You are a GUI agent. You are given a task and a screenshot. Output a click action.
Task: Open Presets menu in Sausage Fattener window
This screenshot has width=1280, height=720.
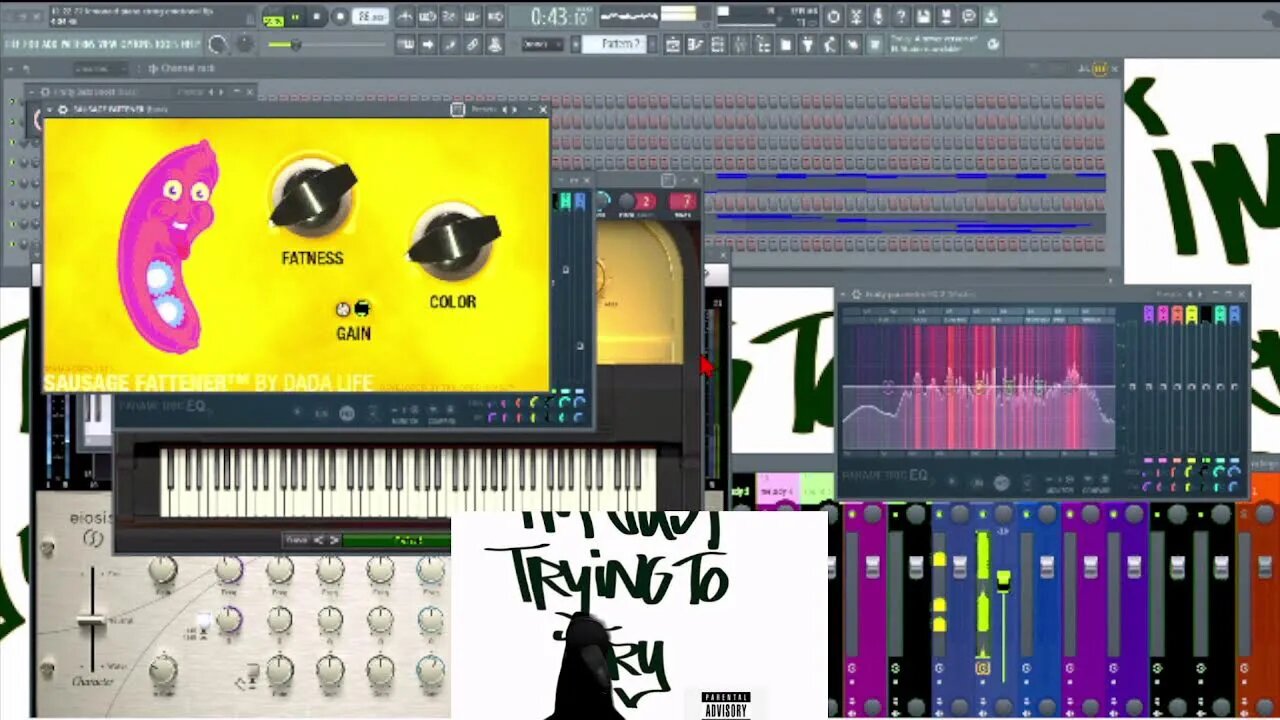[x=482, y=109]
